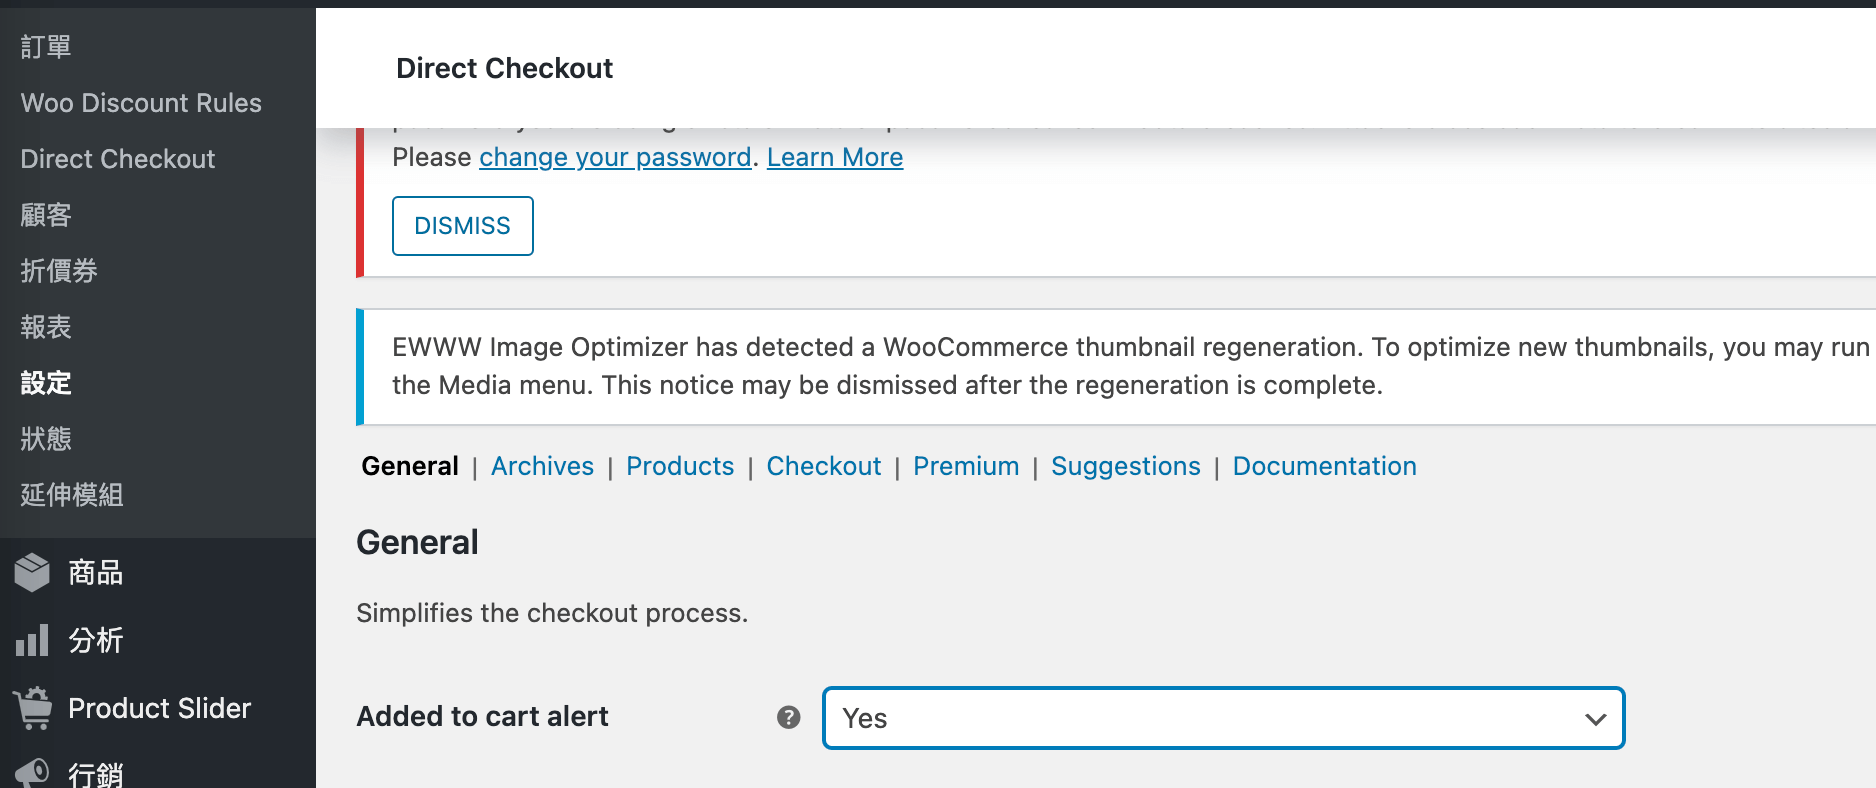This screenshot has width=1876, height=788.
Task: Switch to the Products tab
Action: (680, 466)
